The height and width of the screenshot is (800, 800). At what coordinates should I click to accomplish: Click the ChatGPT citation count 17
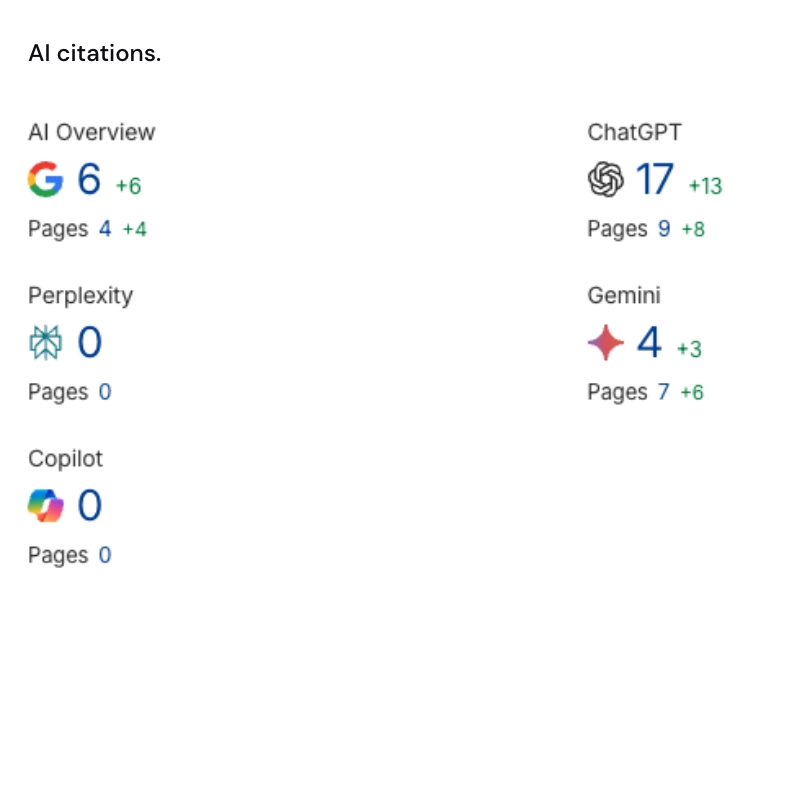click(x=655, y=179)
